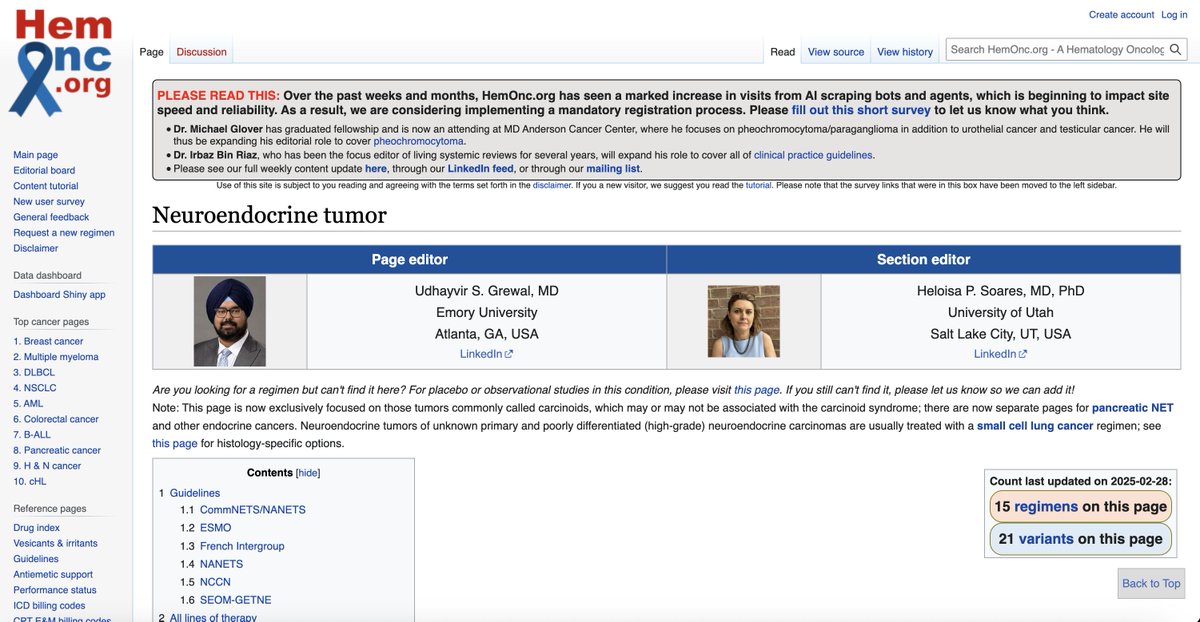Open the Disclaimer sidebar link

point(36,248)
